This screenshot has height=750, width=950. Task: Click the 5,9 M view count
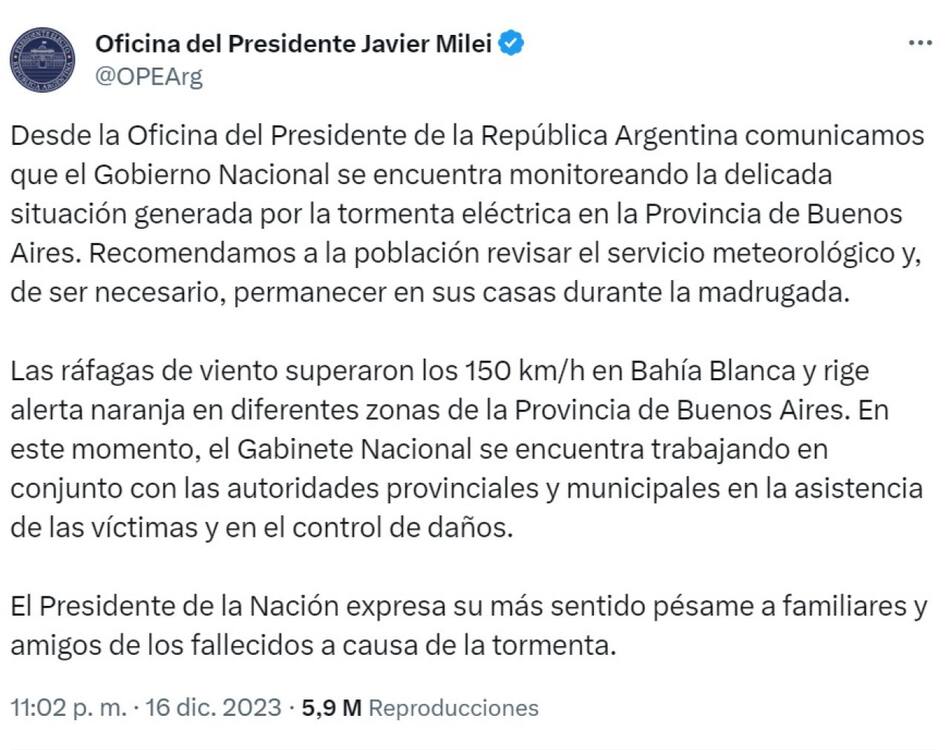coord(331,708)
